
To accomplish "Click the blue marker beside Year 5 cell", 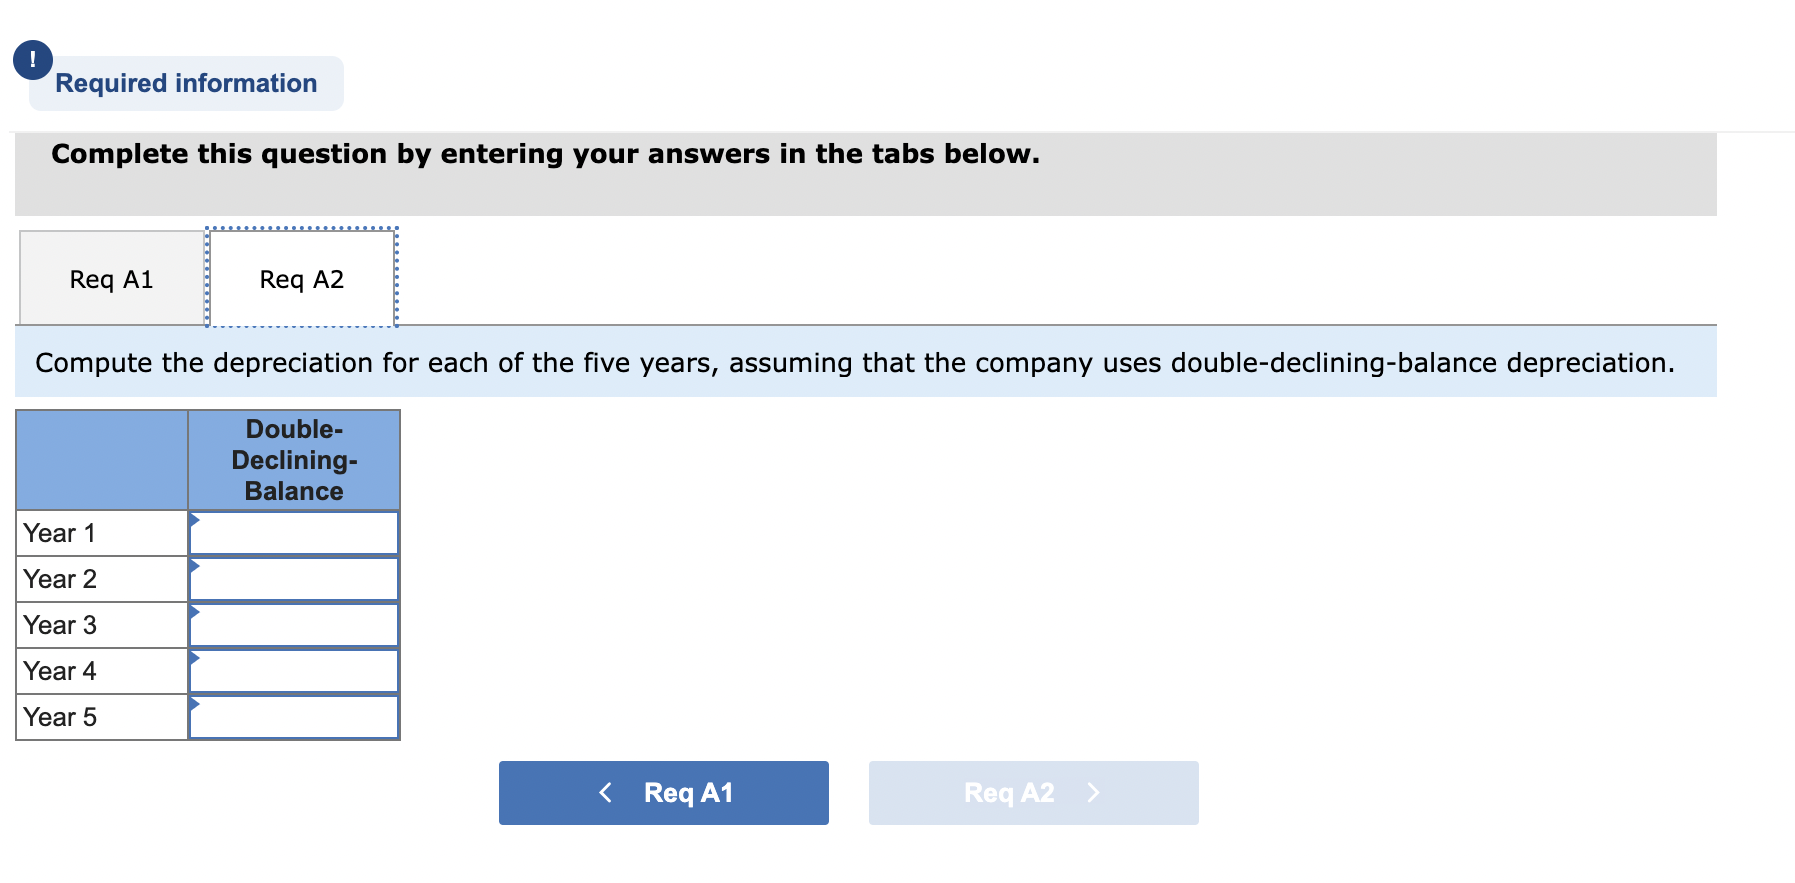I will 193,704.
